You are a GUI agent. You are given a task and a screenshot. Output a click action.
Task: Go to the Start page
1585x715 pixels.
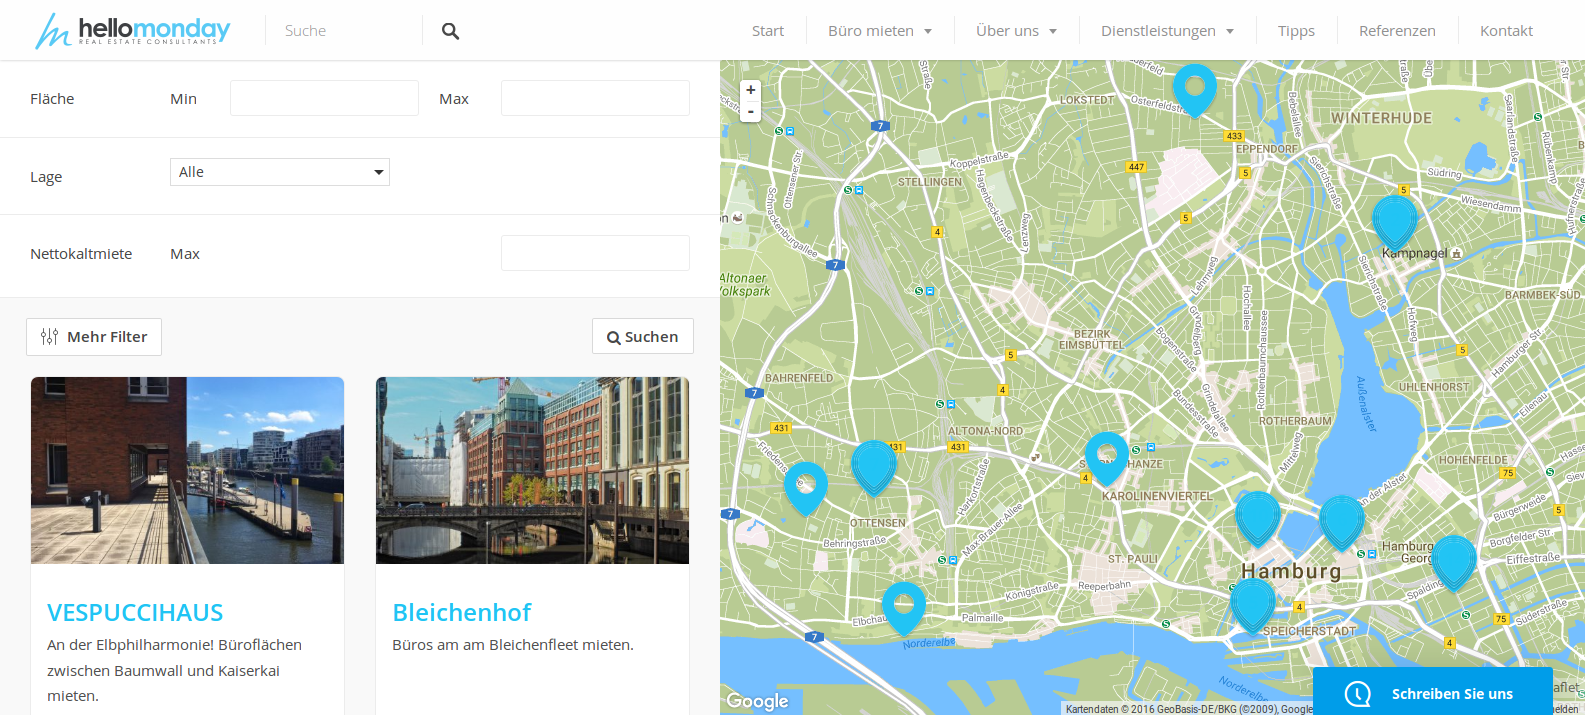pyautogui.click(x=768, y=31)
